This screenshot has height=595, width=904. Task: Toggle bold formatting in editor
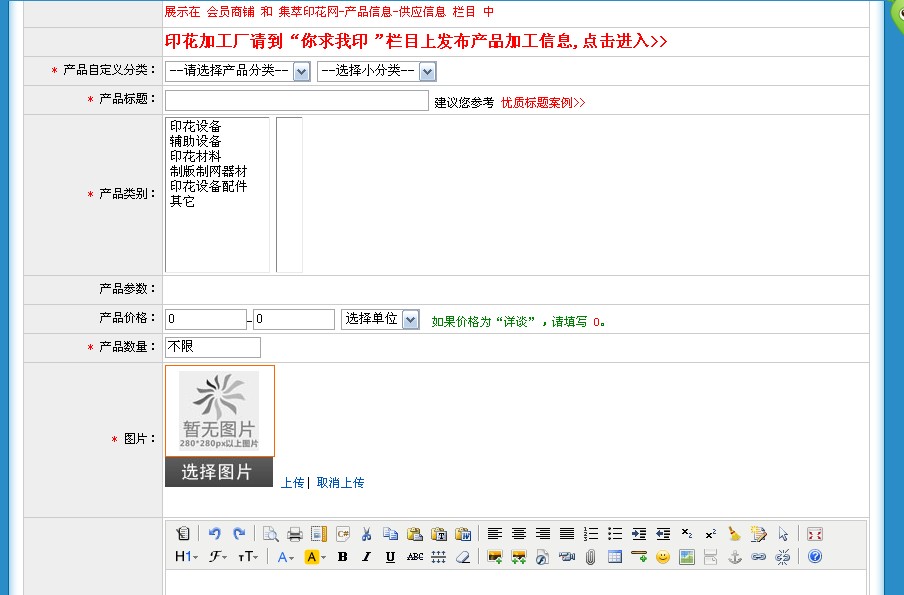pyautogui.click(x=342, y=557)
